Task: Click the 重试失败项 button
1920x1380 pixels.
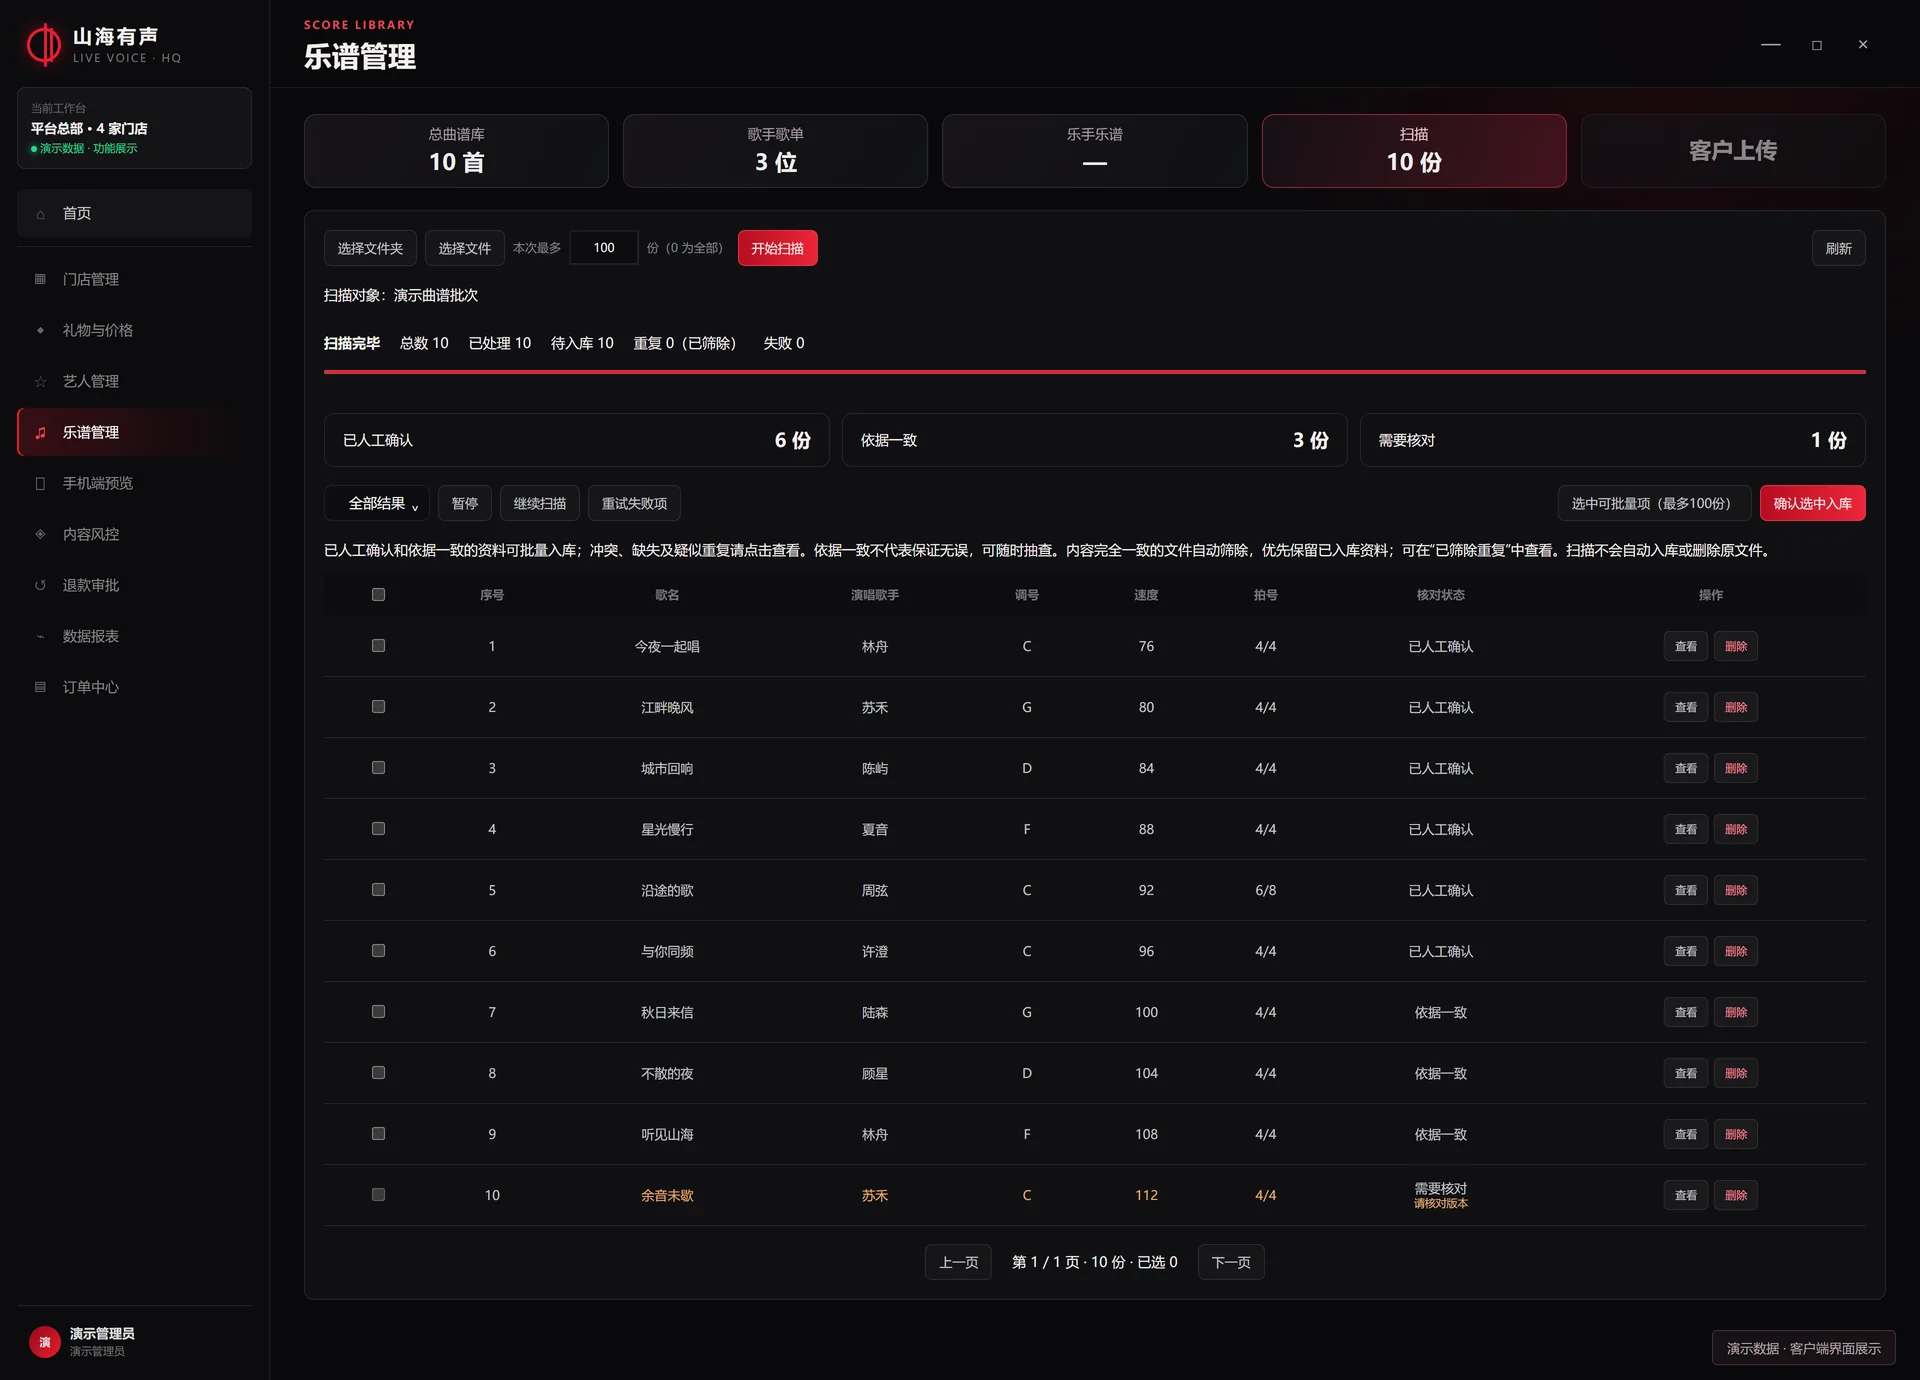Action: tap(634, 503)
